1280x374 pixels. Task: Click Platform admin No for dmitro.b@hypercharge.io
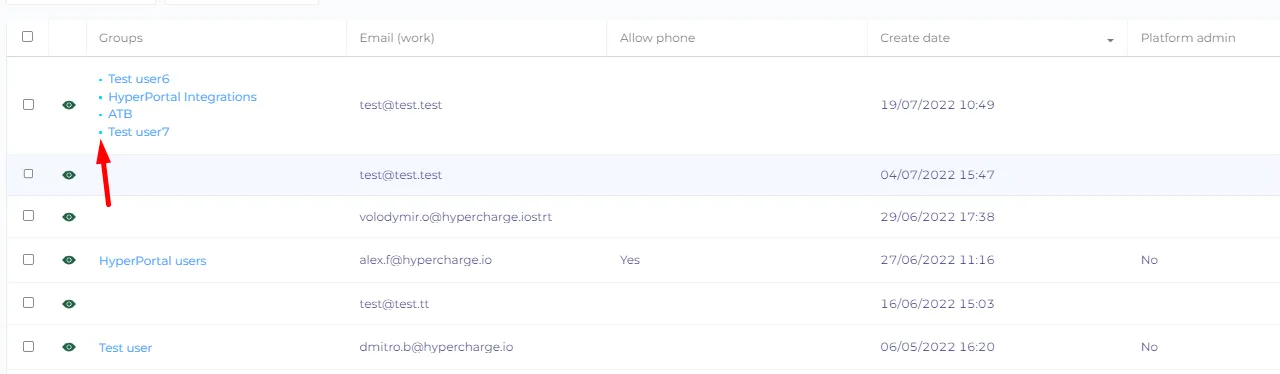tap(1149, 347)
